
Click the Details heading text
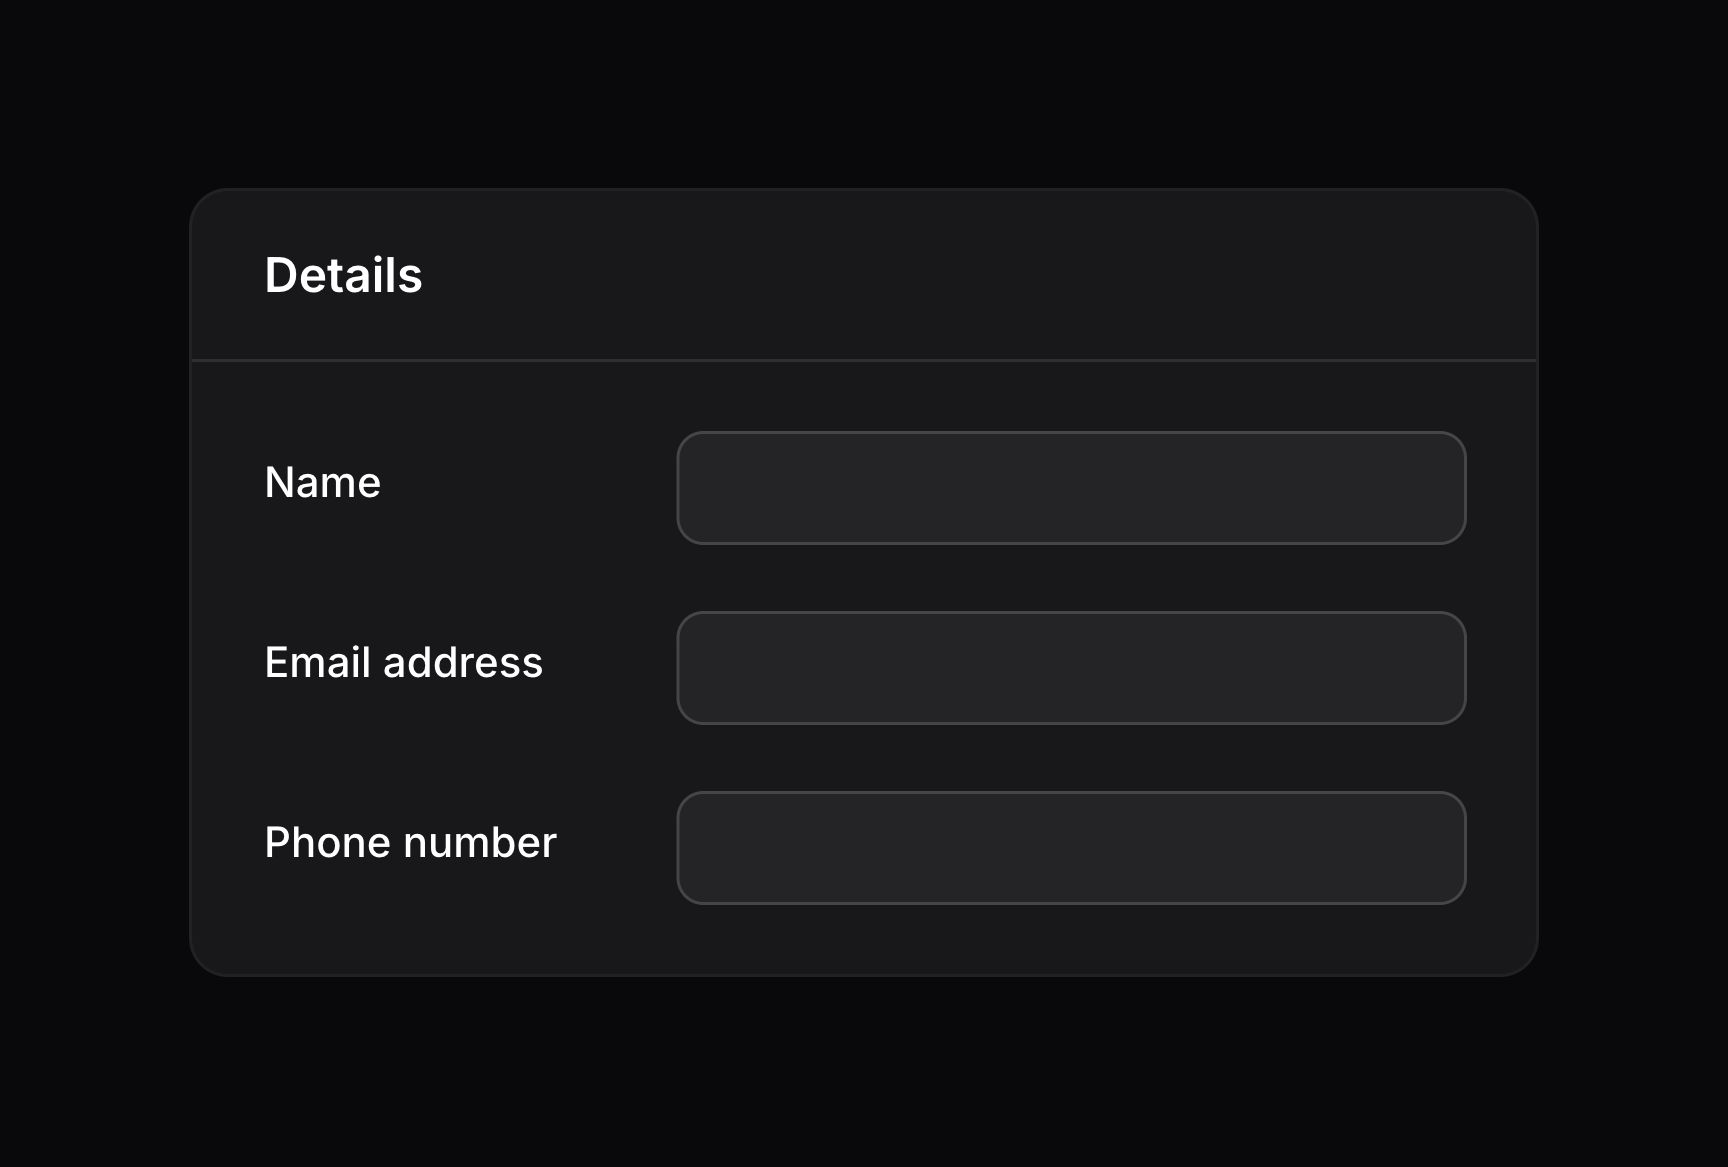point(343,275)
